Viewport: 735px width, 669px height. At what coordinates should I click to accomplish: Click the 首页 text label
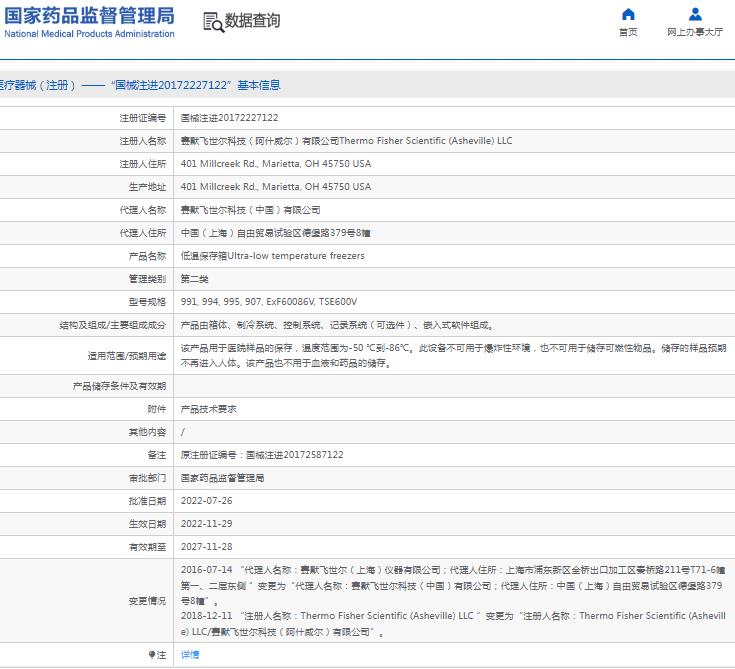point(628,32)
